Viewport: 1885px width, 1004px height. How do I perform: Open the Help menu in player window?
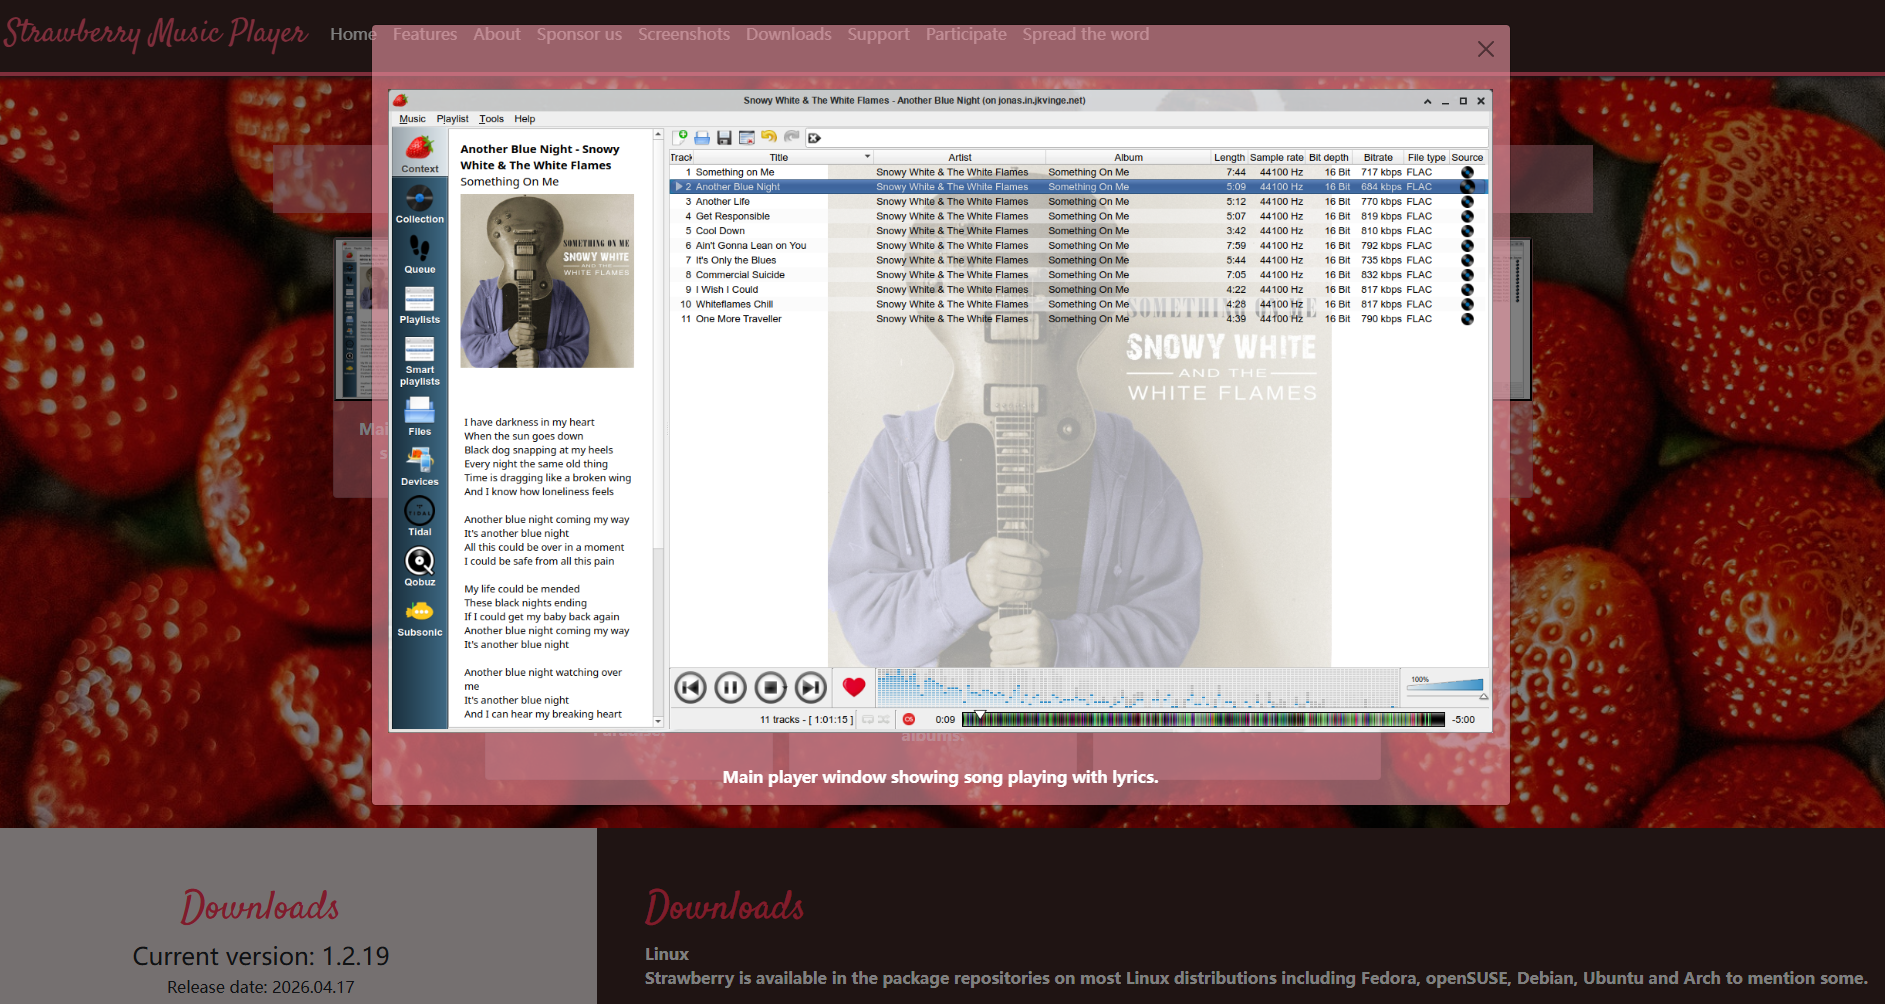click(x=525, y=118)
